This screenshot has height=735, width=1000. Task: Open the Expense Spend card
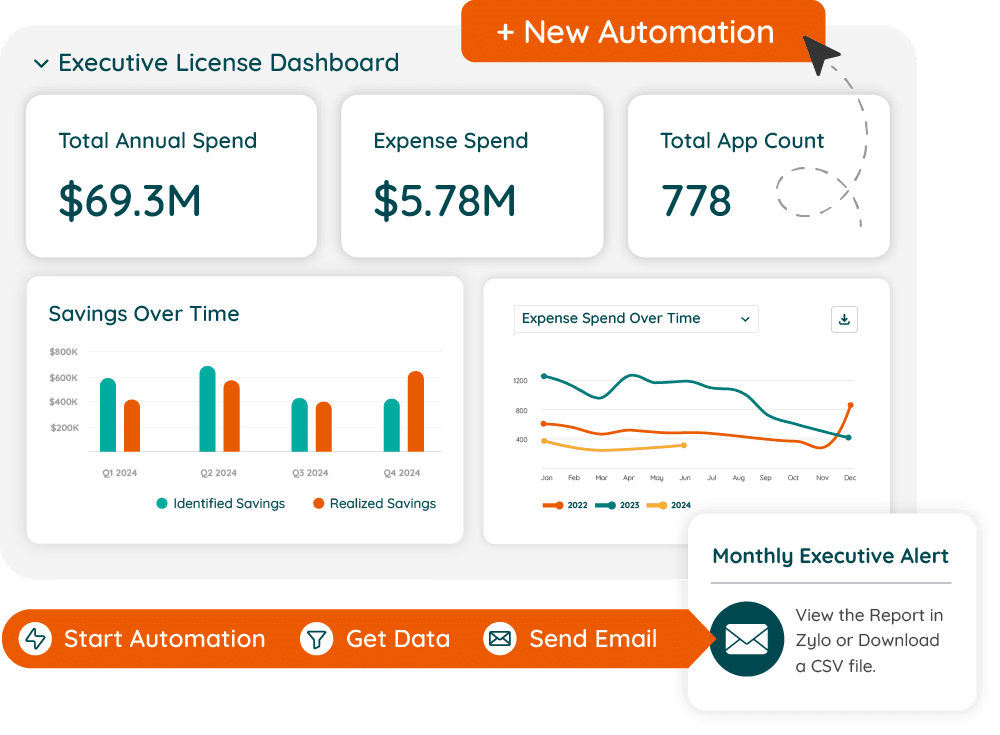click(x=471, y=176)
